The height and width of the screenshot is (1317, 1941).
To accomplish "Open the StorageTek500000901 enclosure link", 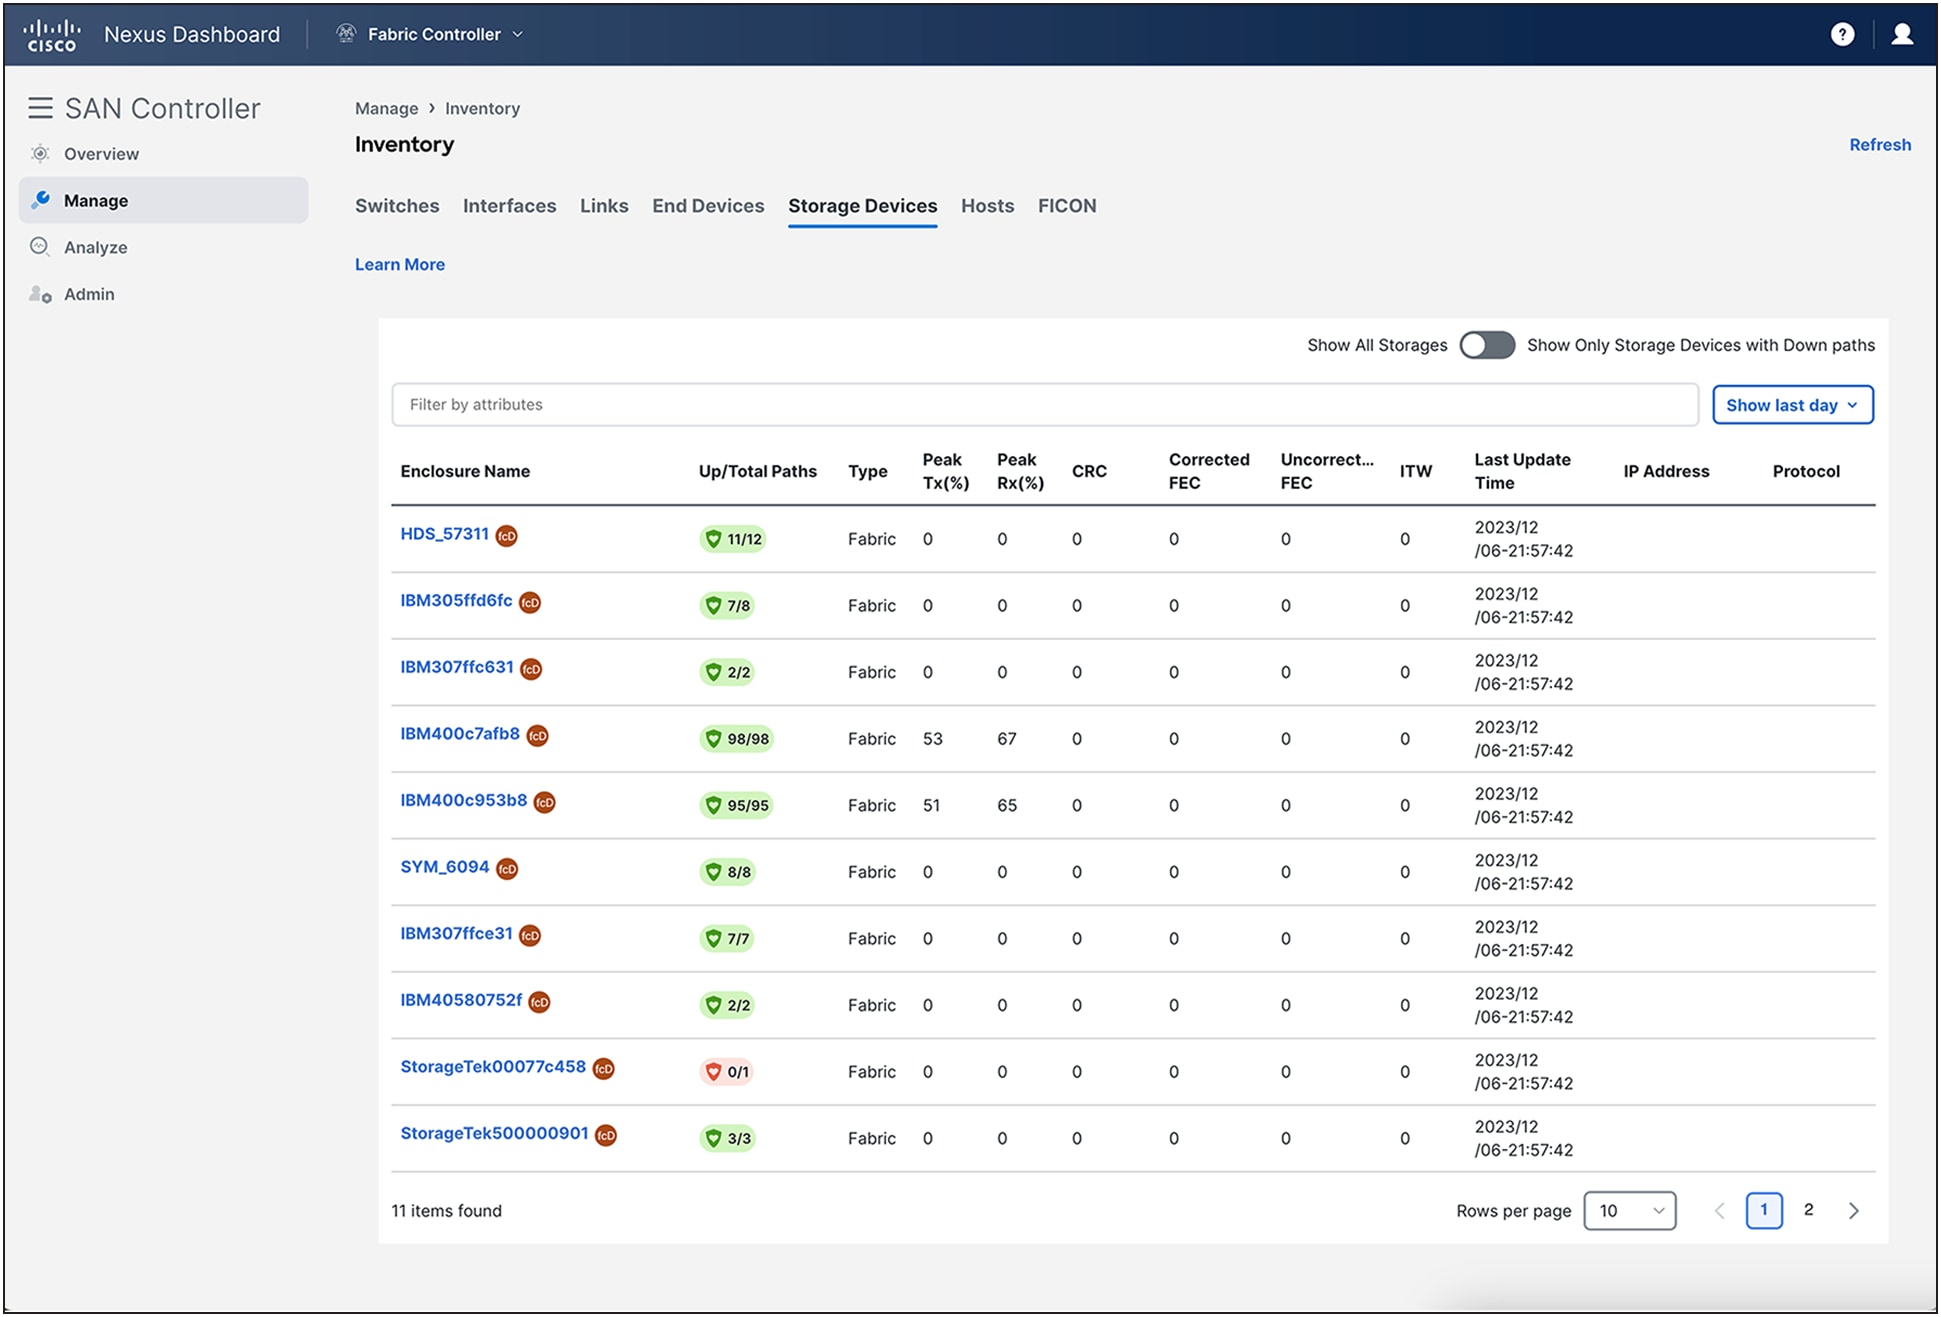I will tap(494, 1134).
